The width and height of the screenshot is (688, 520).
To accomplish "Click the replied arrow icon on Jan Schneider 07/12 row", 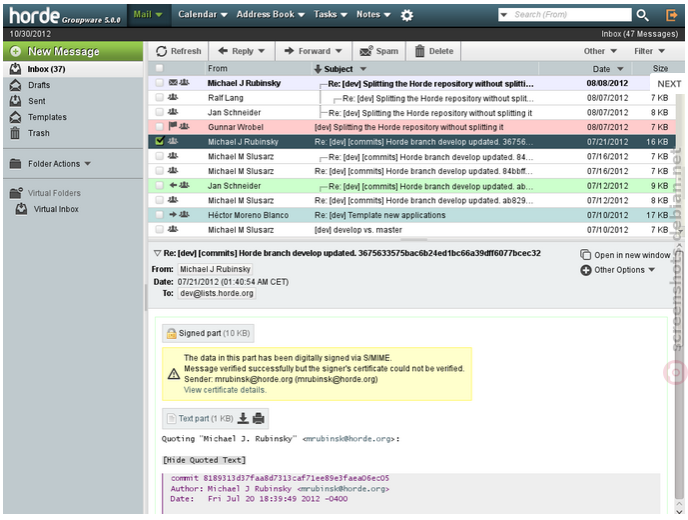I will [x=173, y=185].
